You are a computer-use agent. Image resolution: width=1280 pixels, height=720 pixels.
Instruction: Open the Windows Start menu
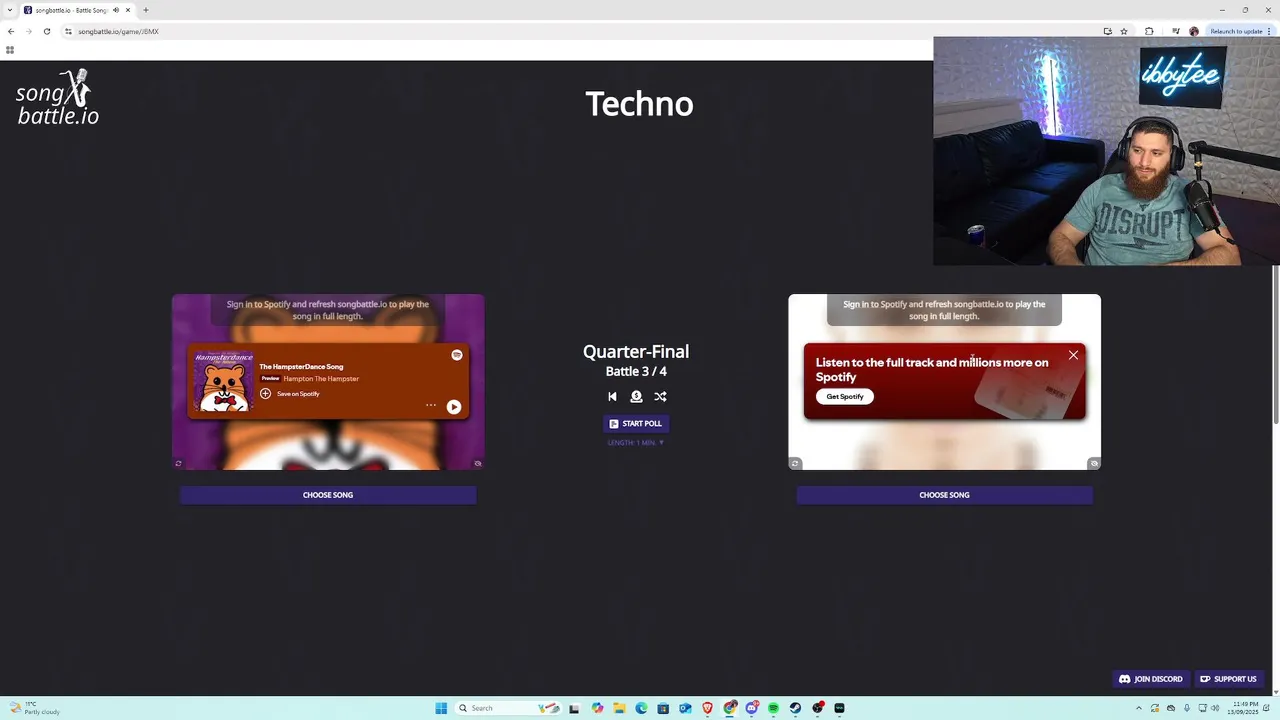(x=441, y=708)
